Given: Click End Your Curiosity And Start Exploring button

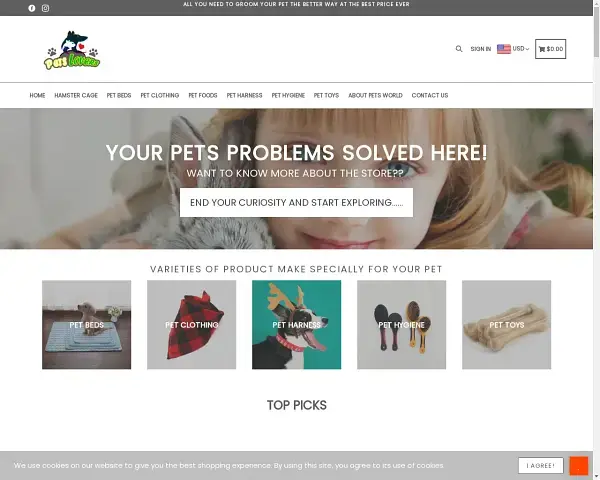Looking at the screenshot, I should (x=296, y=202).
